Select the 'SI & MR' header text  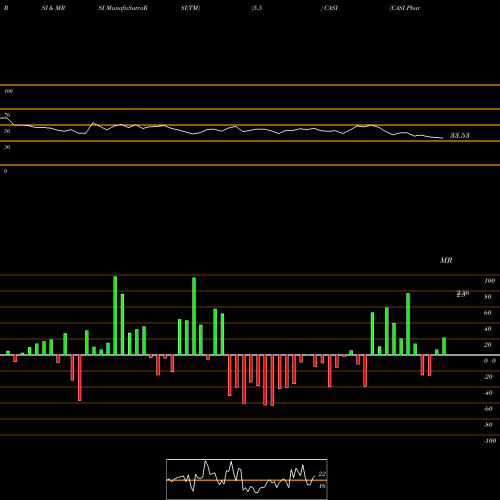click(x=53, y=8)
